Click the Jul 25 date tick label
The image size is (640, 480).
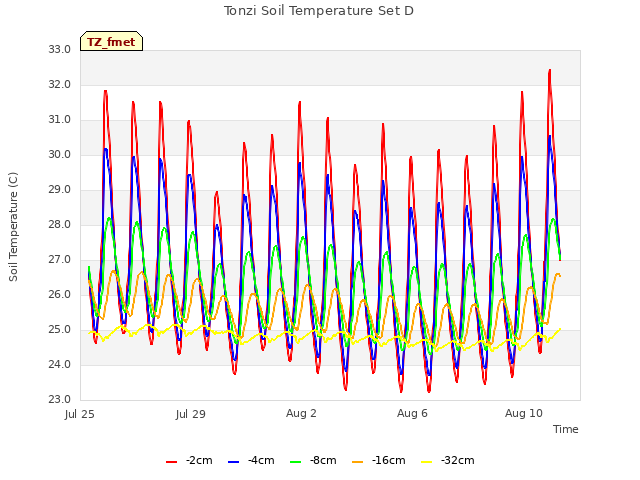pos(80,414)
